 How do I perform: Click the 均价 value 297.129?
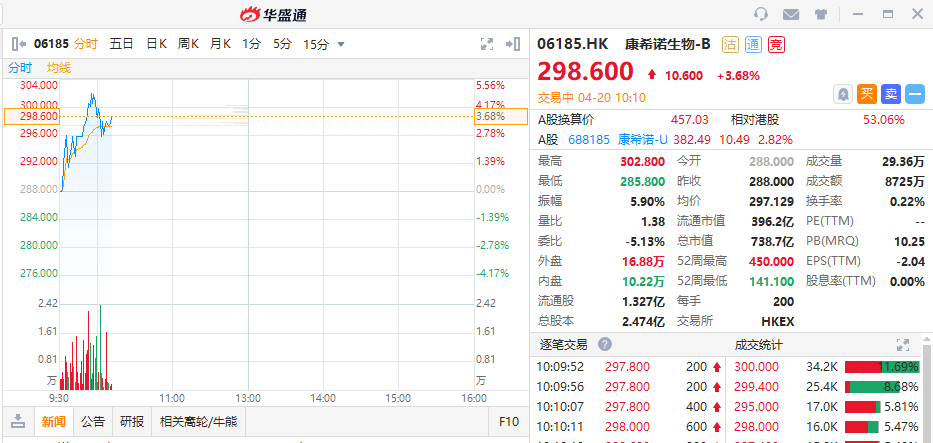click(772, 202)
